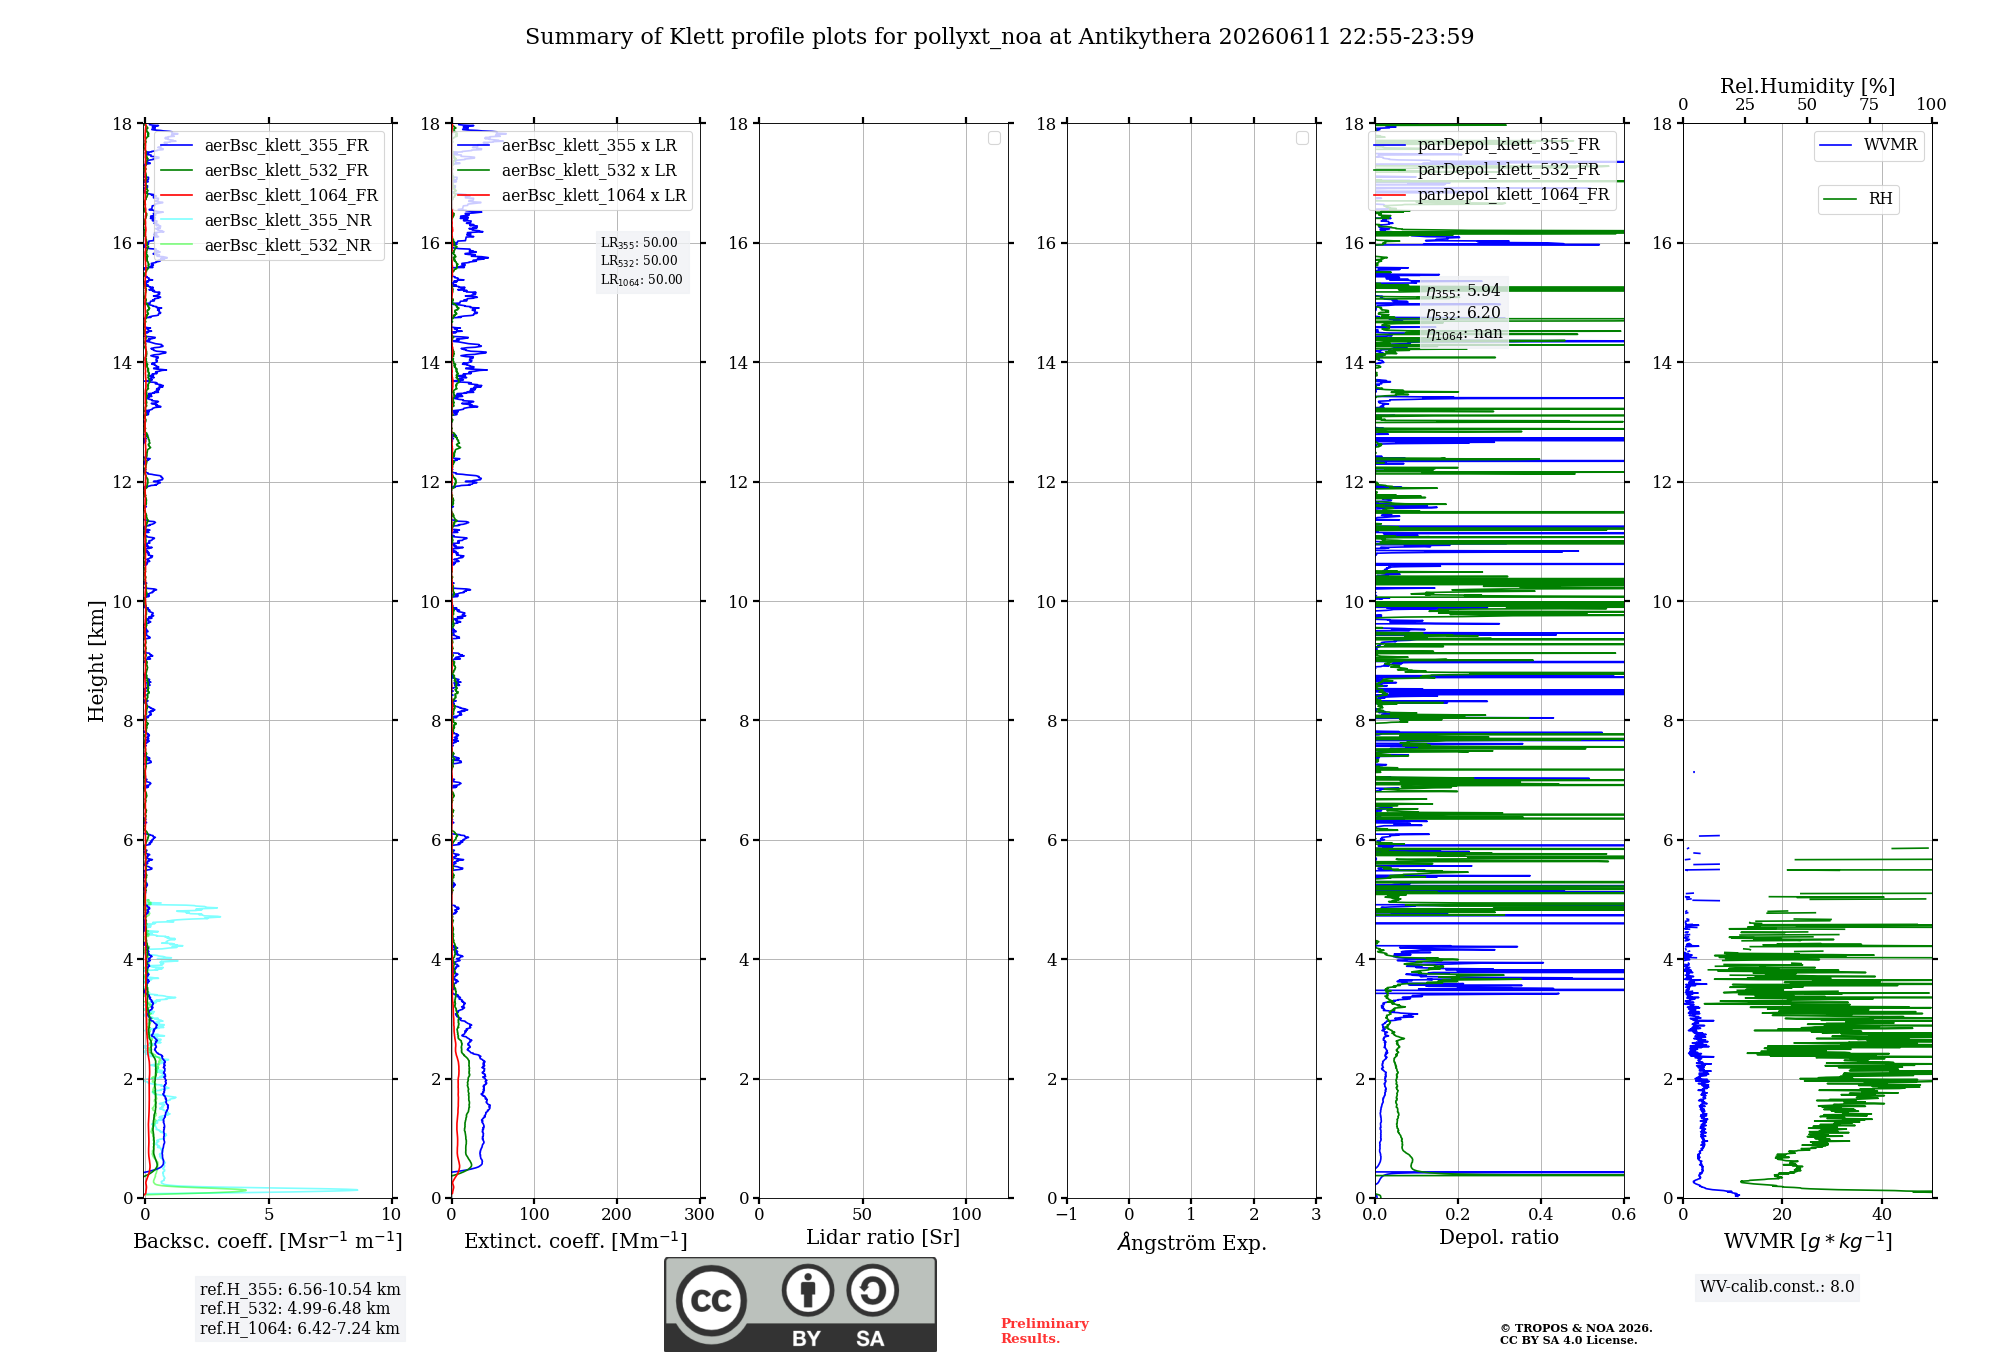
Task: Click the TROPOS & NOA 2026 copyright text
Action: coord(1576,1329)
